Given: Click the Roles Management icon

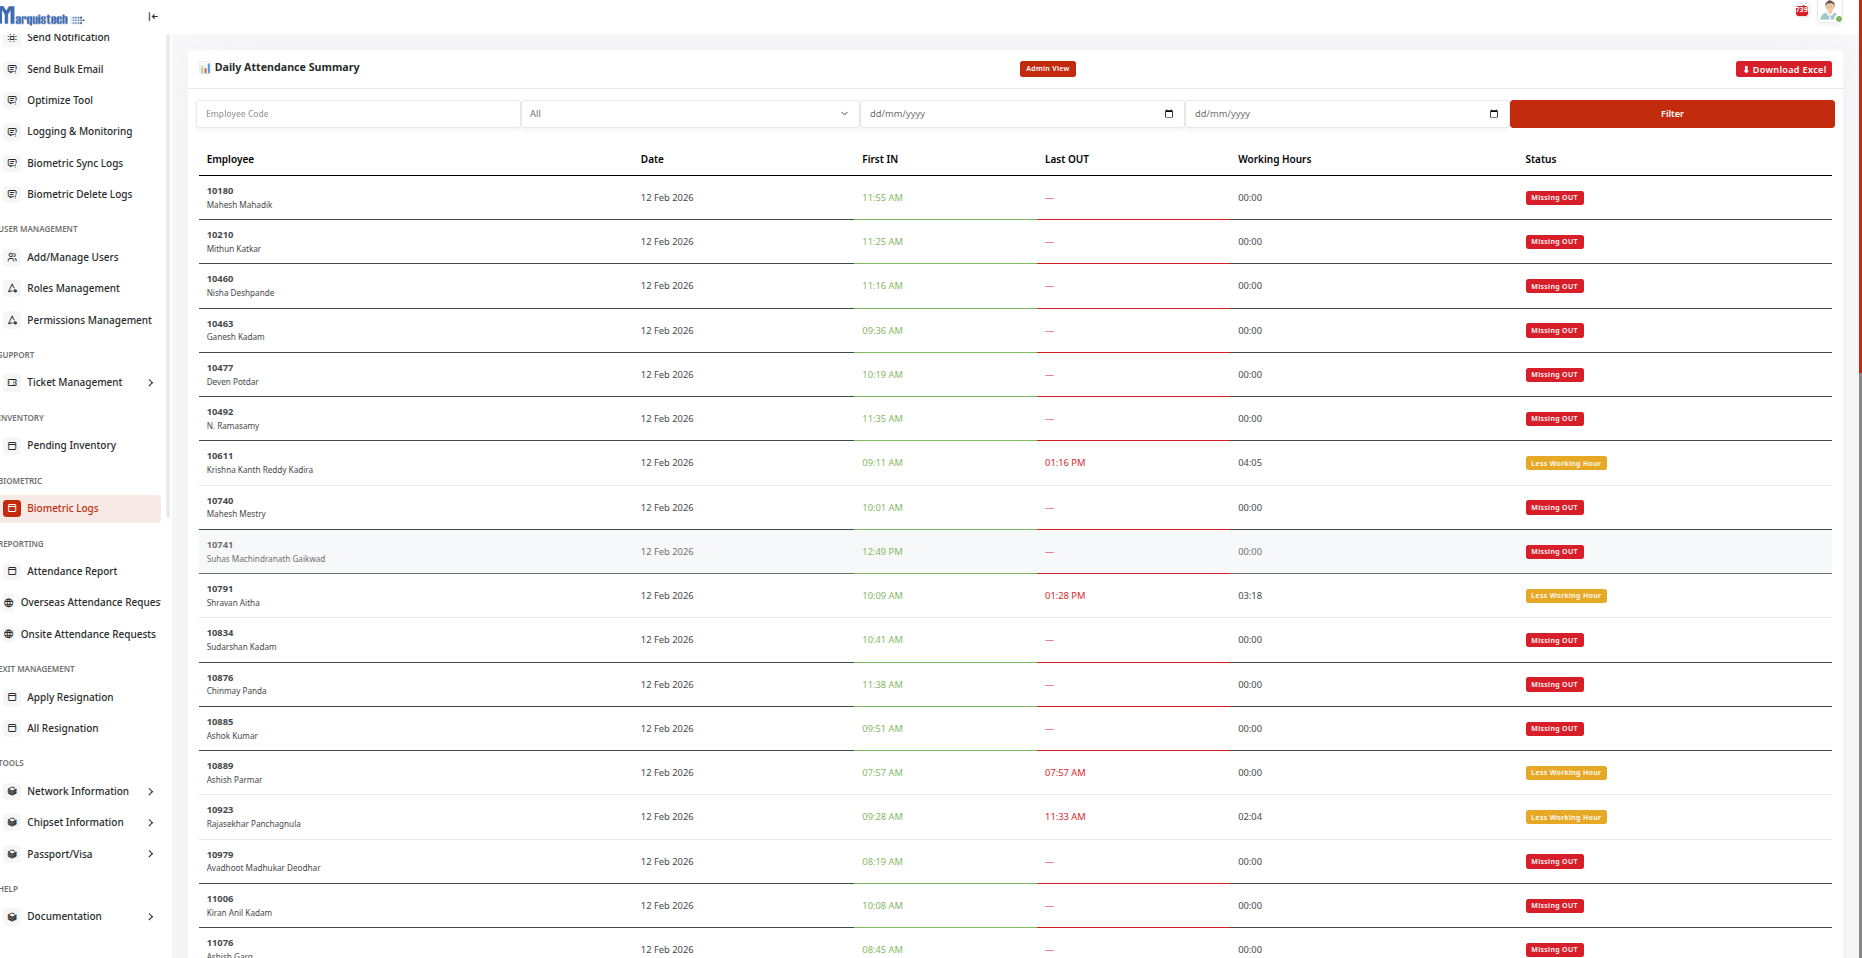Looking at the screenshot, I should [x=13, y=289].
